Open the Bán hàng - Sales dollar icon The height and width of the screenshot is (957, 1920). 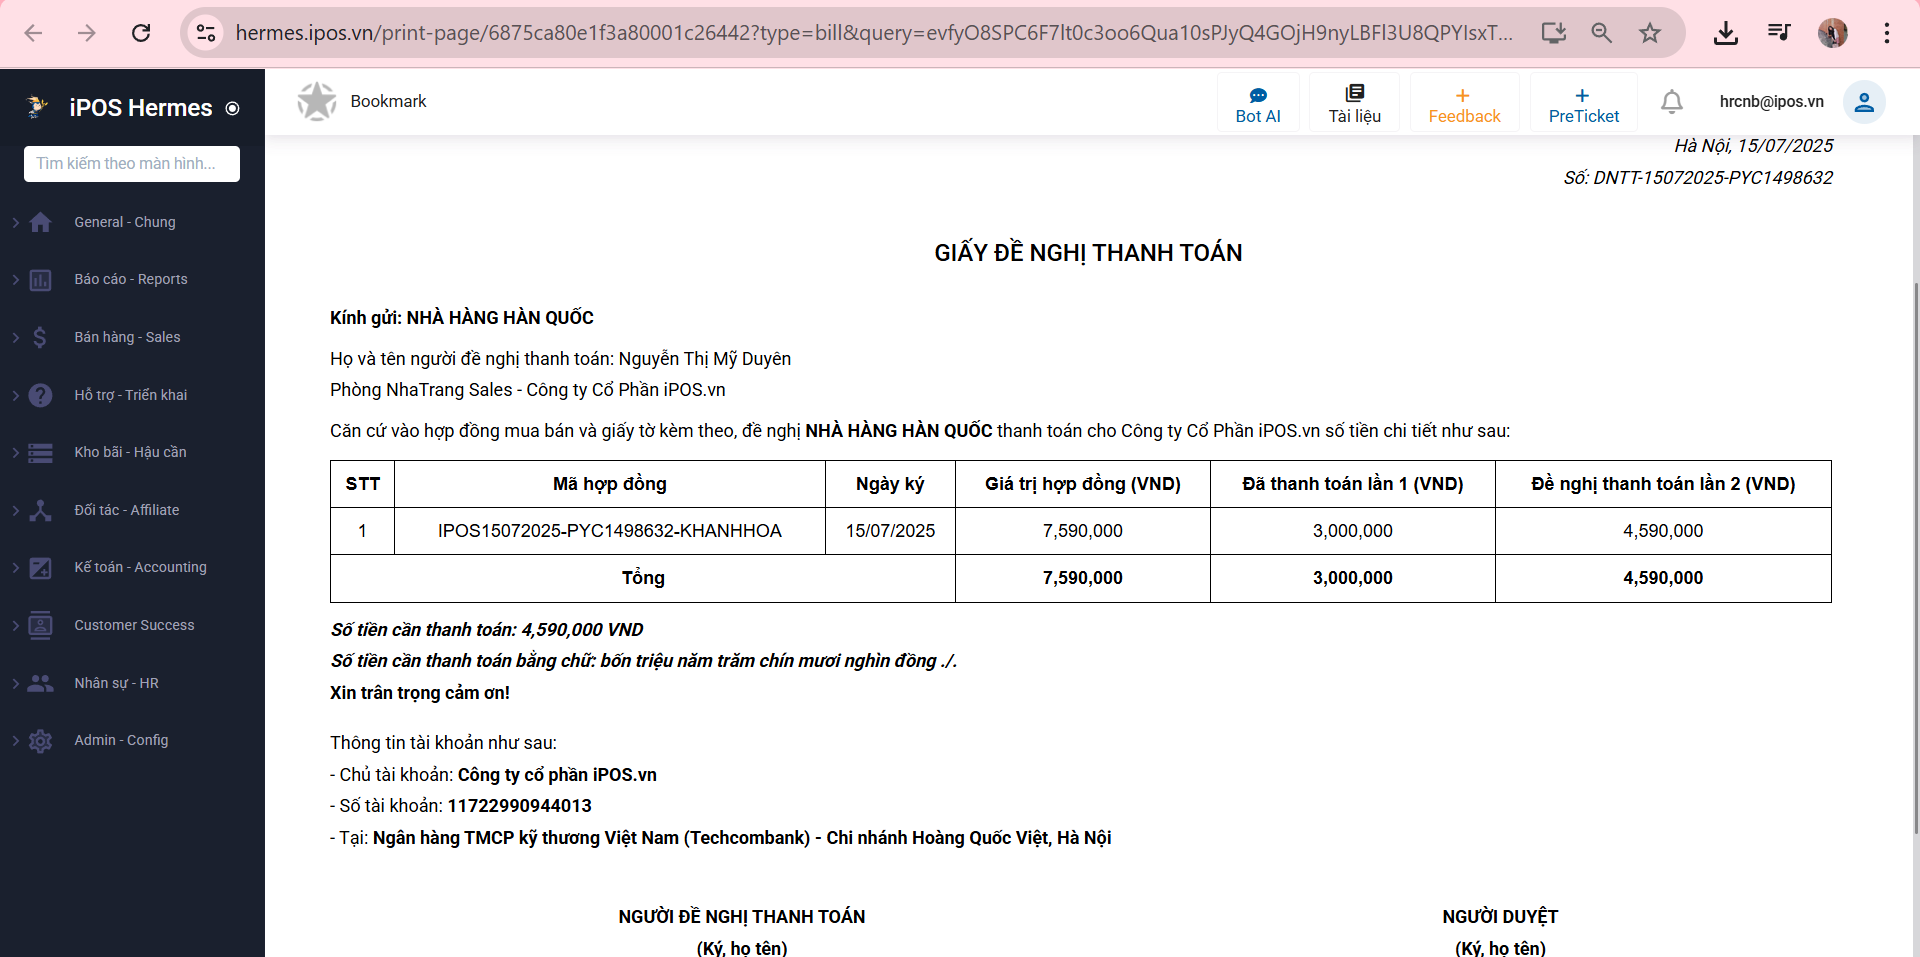tap(40, 337)
